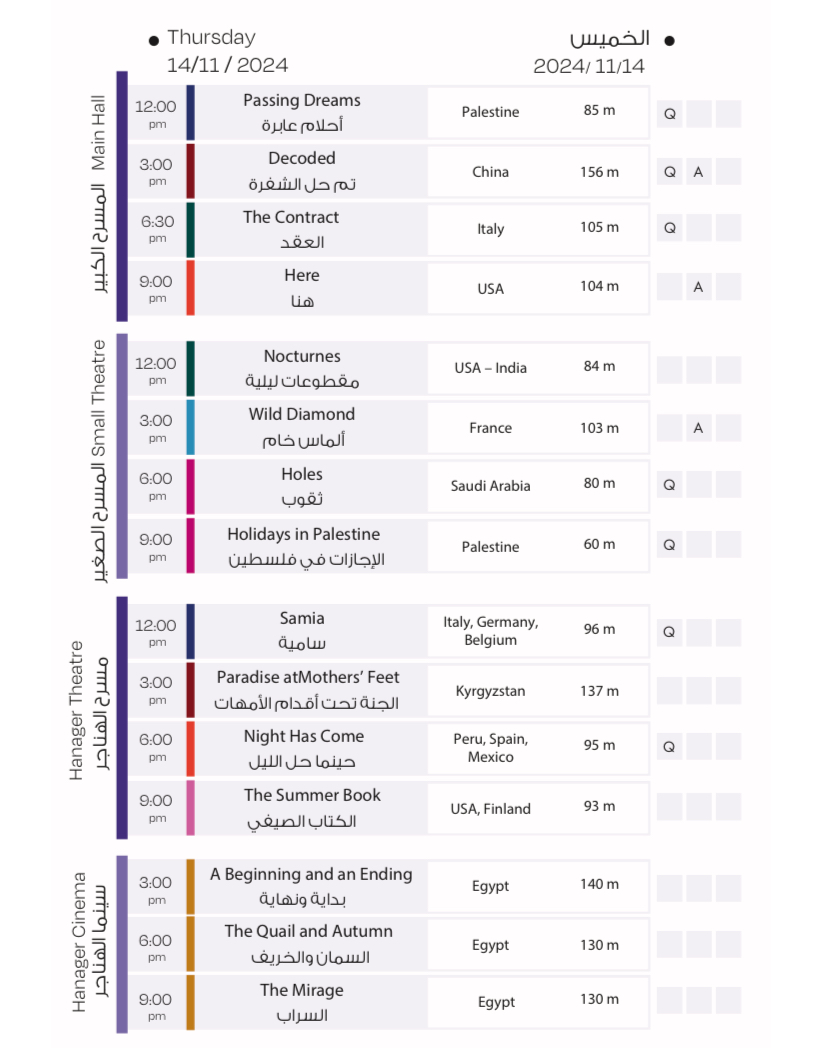The height and width of the screenshot is (1048, 828).
Task: Click the A badge for the film Here
Action: coord(698,287)
